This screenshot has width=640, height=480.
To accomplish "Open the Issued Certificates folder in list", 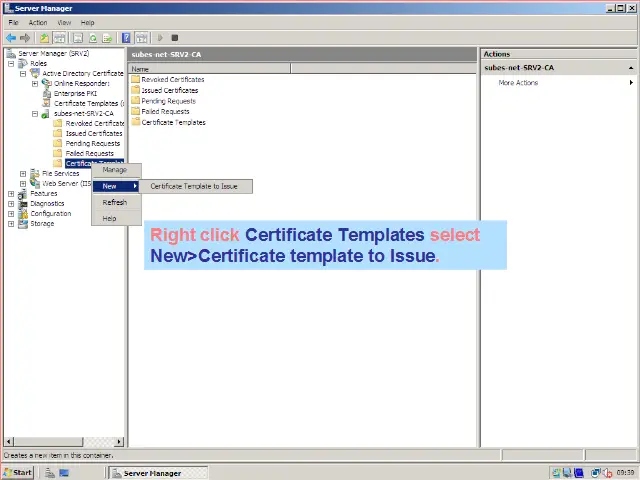I will (x=169, y=90).
